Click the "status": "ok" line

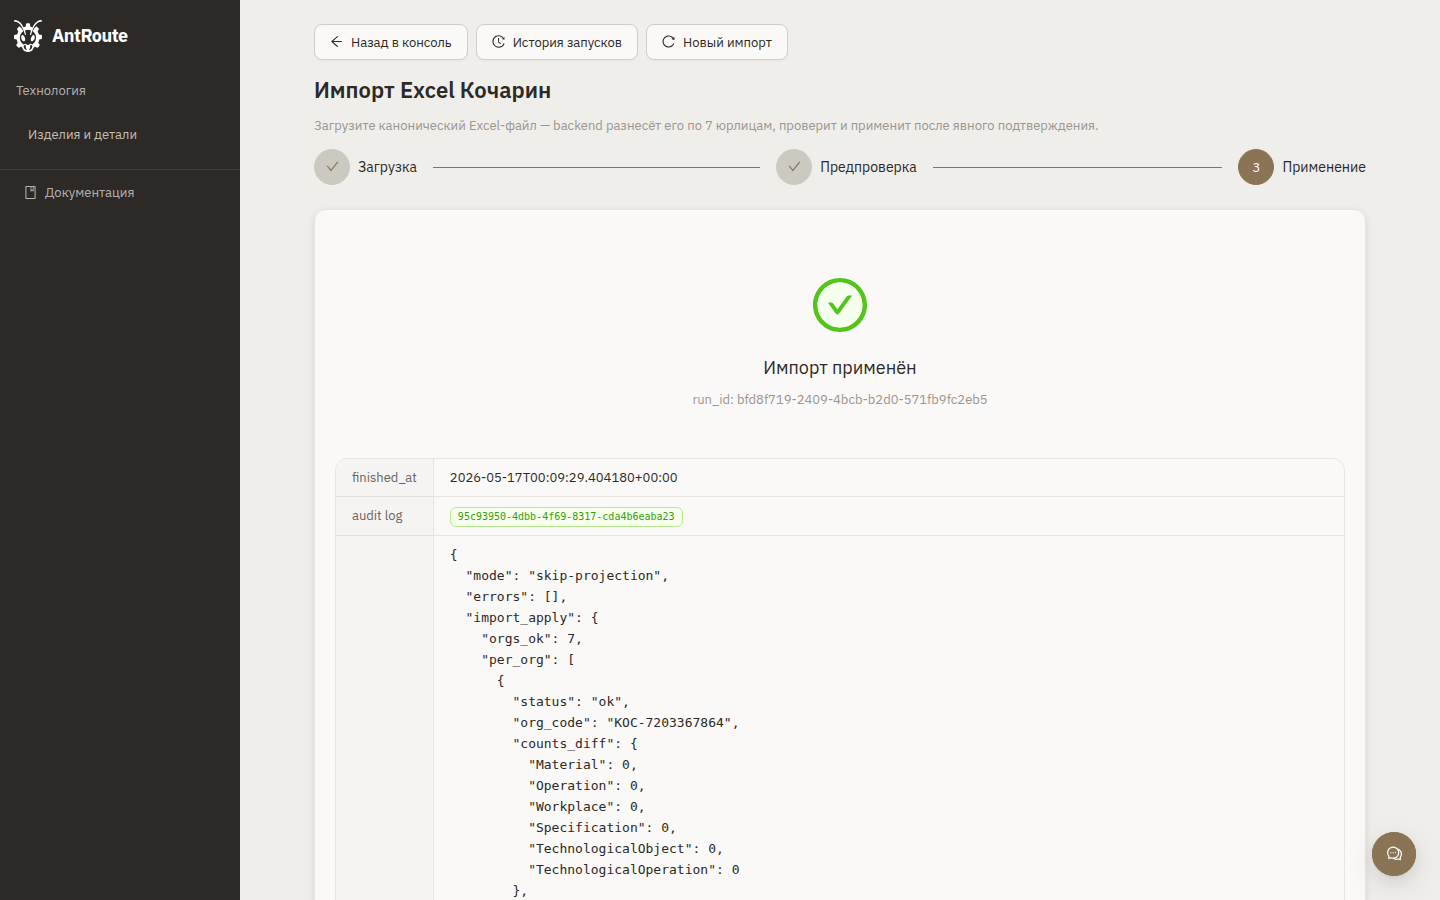(x=571, y=702)
